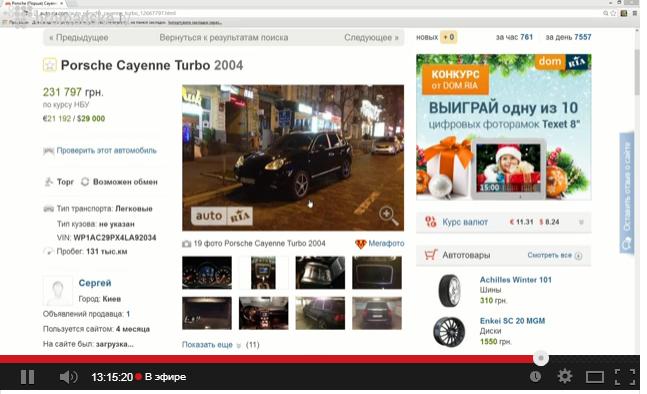The image size is (647, 394).
Task: Open seller's listings count '1'
Action: click(128, 314)
